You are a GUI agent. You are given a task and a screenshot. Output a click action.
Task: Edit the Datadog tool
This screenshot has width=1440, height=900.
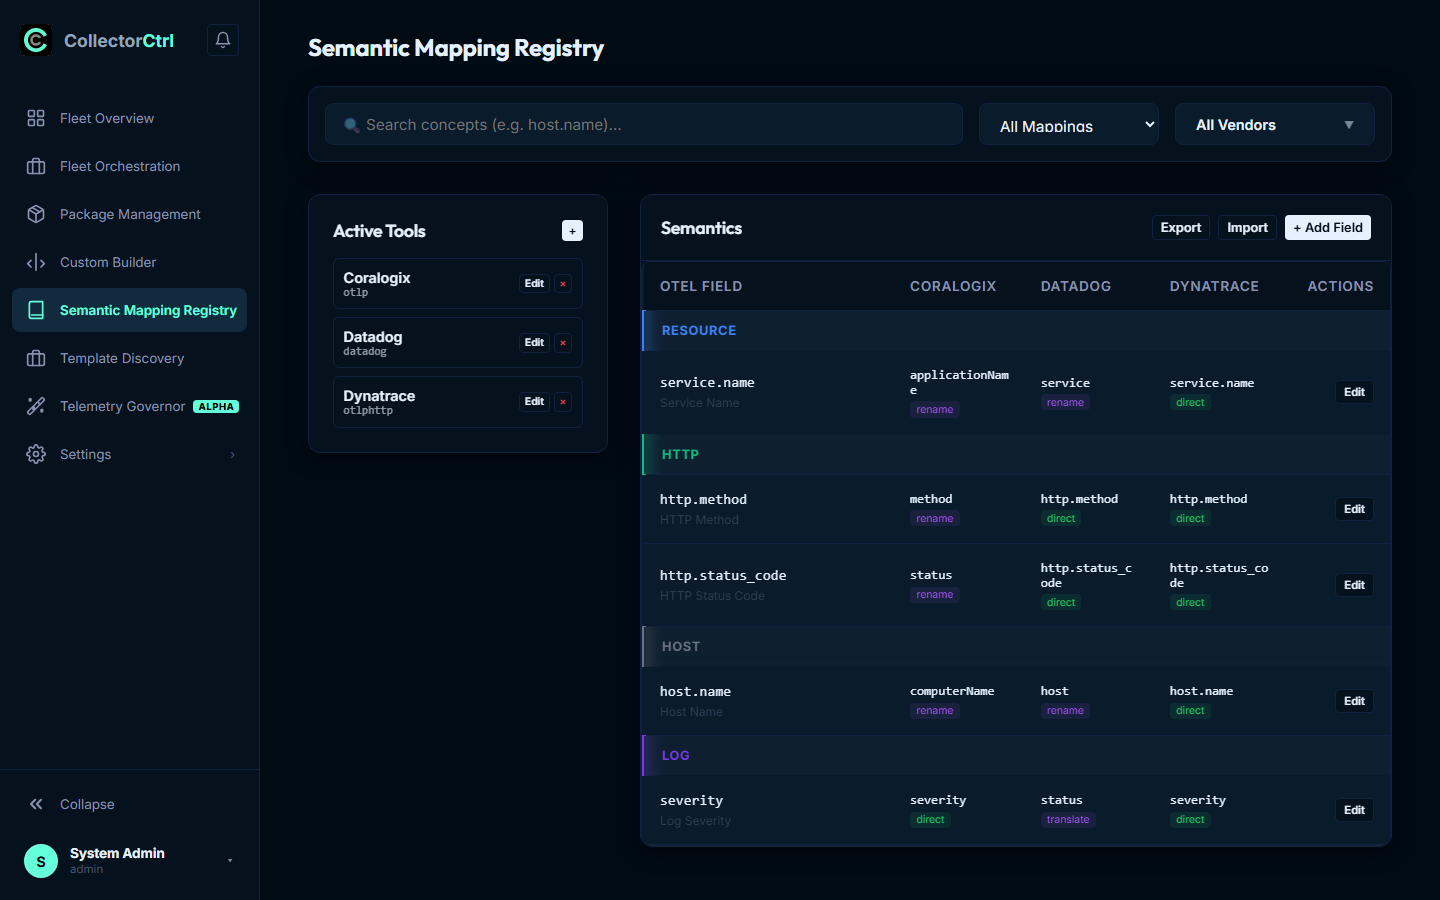pos(534,343)
